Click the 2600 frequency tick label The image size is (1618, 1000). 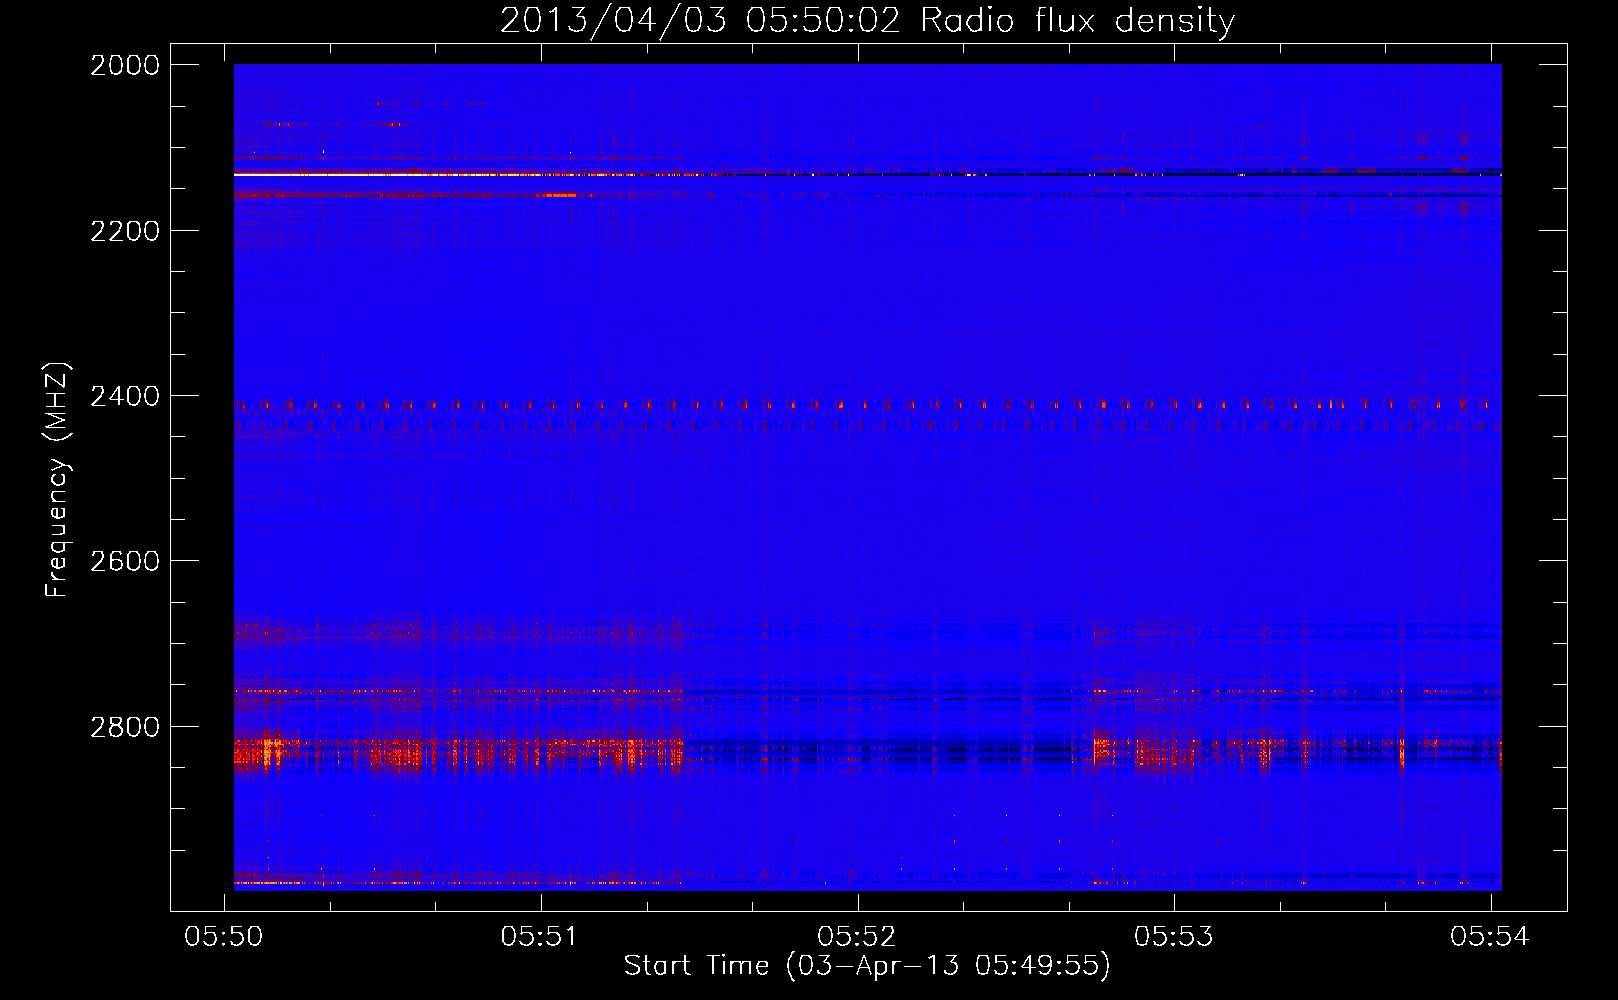coord(125,561)
